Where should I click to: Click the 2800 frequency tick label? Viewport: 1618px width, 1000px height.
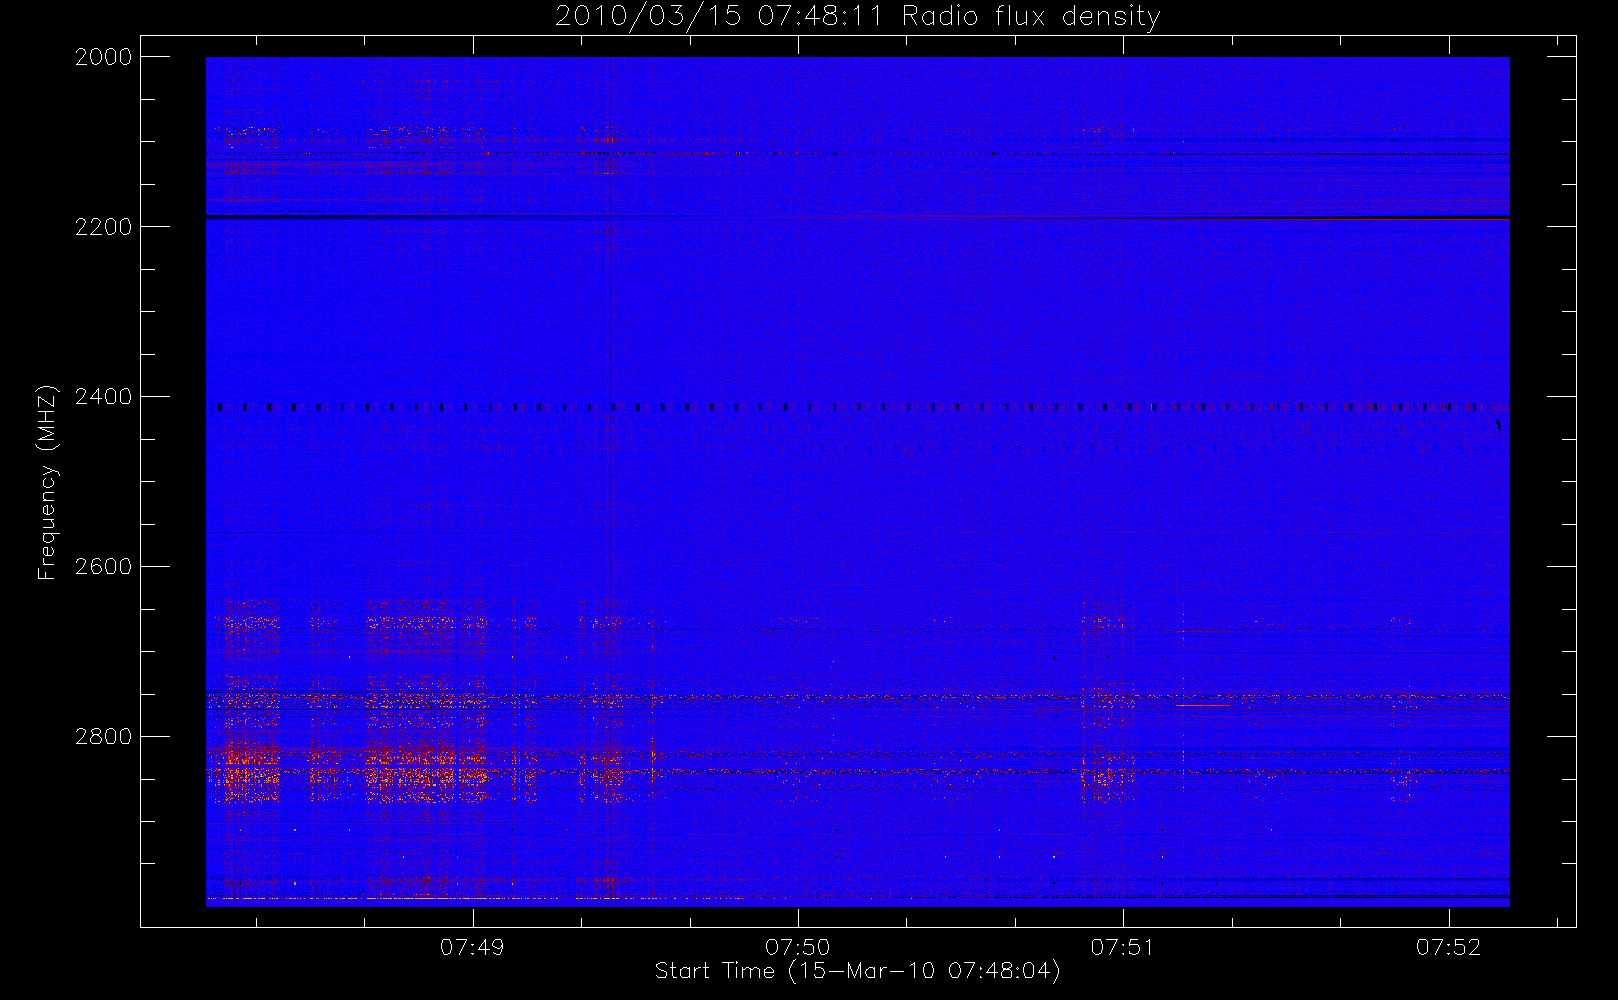[104, 737]
